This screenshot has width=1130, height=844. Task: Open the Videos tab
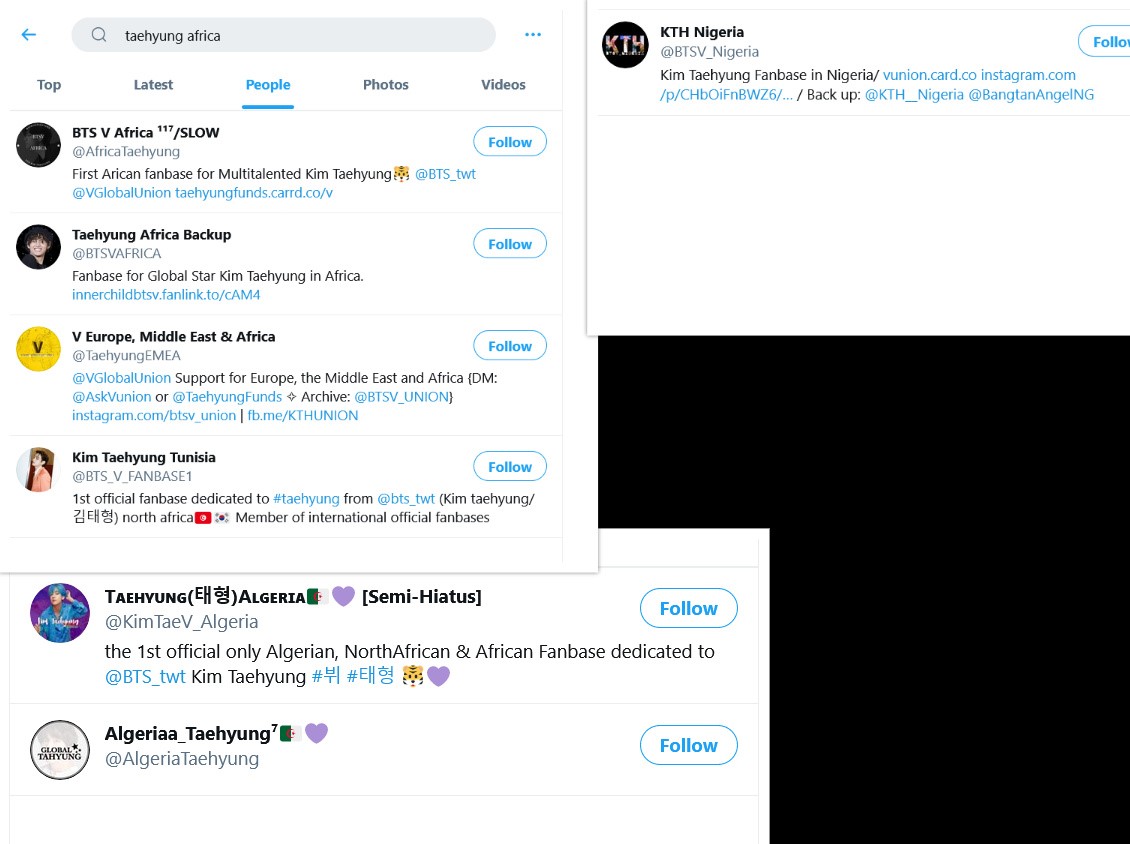coord(503,85)
